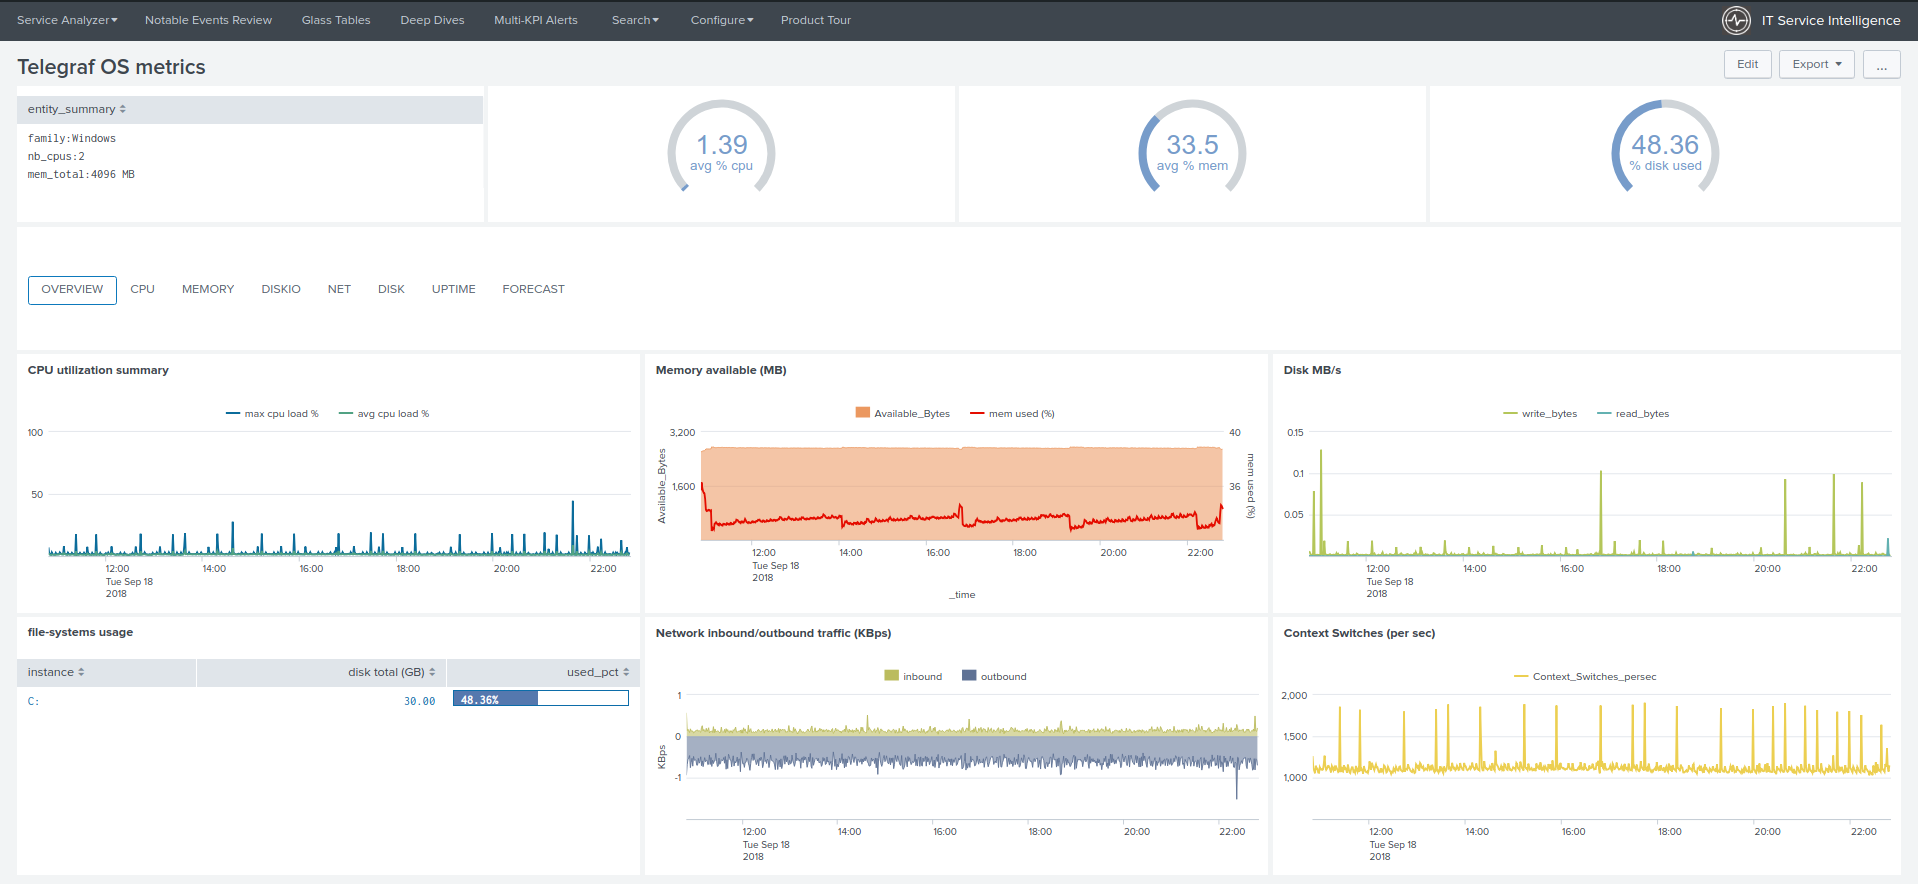The image size is (1918, 884).
Task: Click the Network inbound/outbound traffic title
Action: [773, 633]
